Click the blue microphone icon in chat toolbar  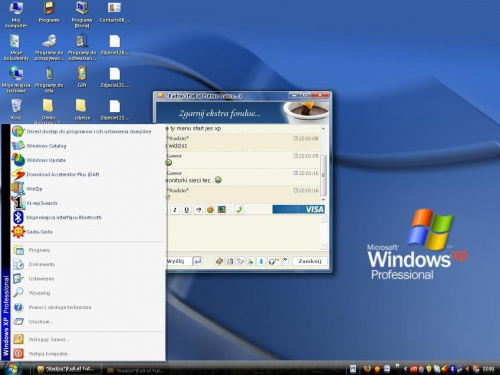coord(261,261)
